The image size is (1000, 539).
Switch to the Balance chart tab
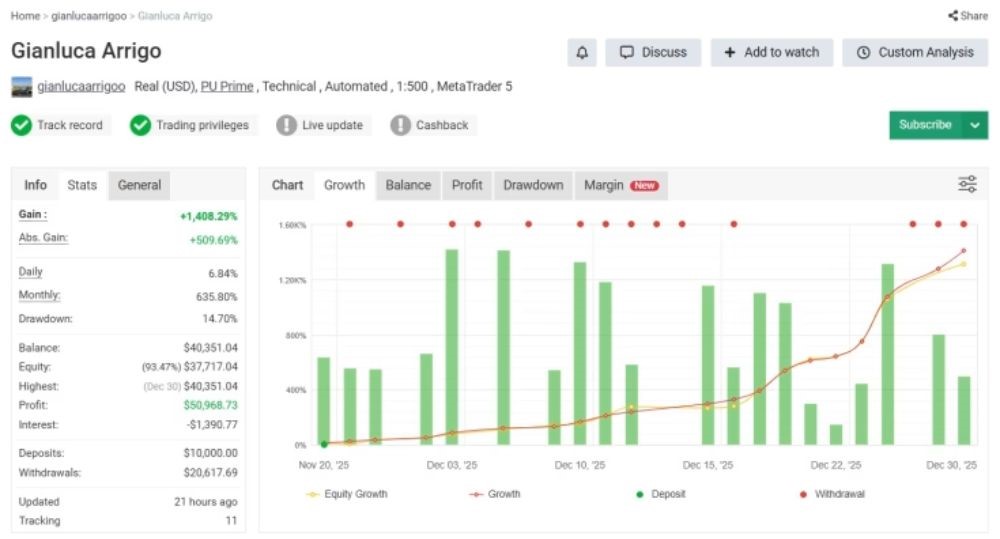click(408, 185)
